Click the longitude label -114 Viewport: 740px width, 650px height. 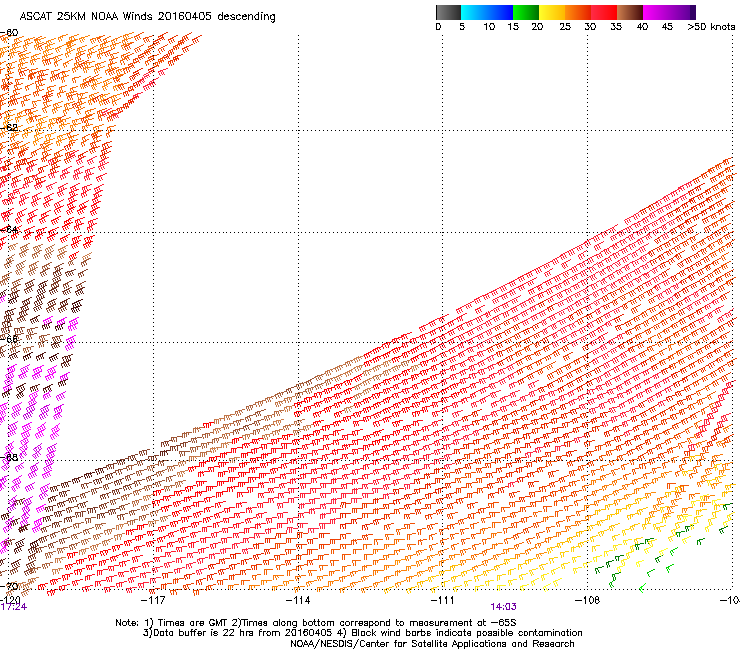pyautogui.click(x=298, y=600)
